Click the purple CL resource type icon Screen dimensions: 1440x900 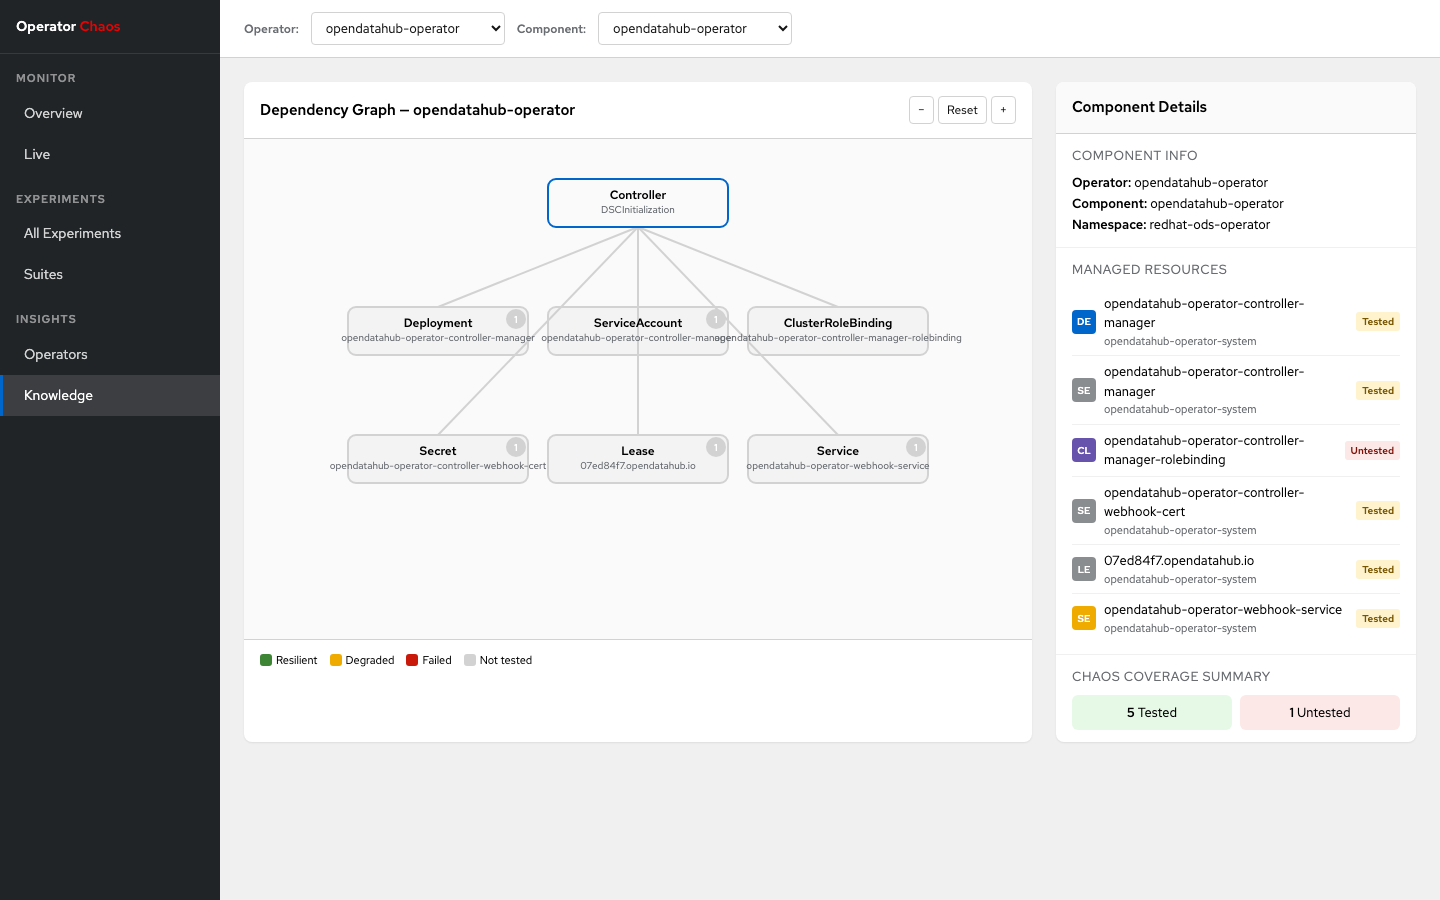(1083, 450)
